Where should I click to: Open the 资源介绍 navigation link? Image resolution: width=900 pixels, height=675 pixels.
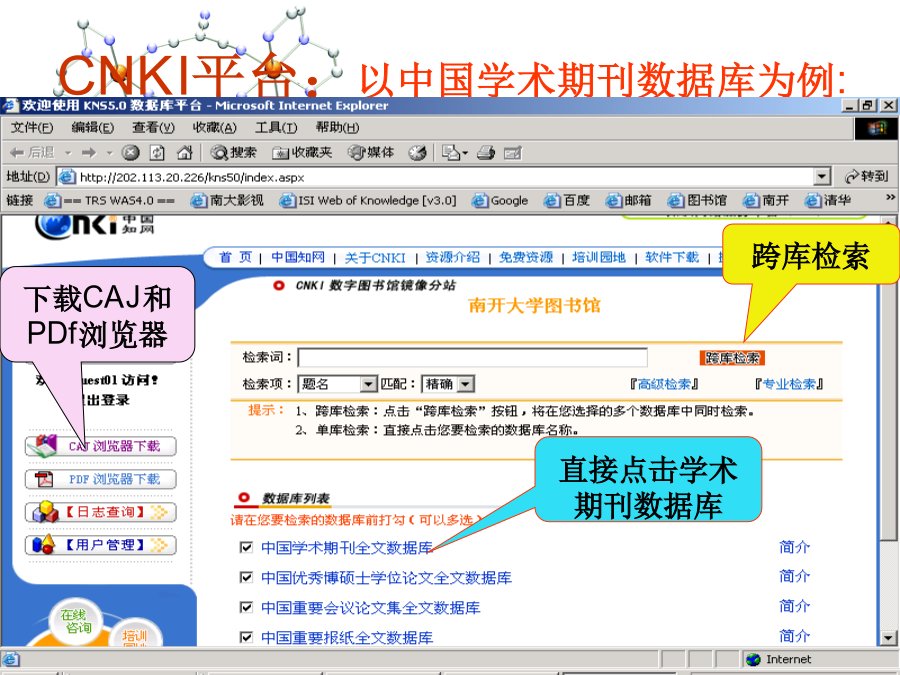coord(453,257)
